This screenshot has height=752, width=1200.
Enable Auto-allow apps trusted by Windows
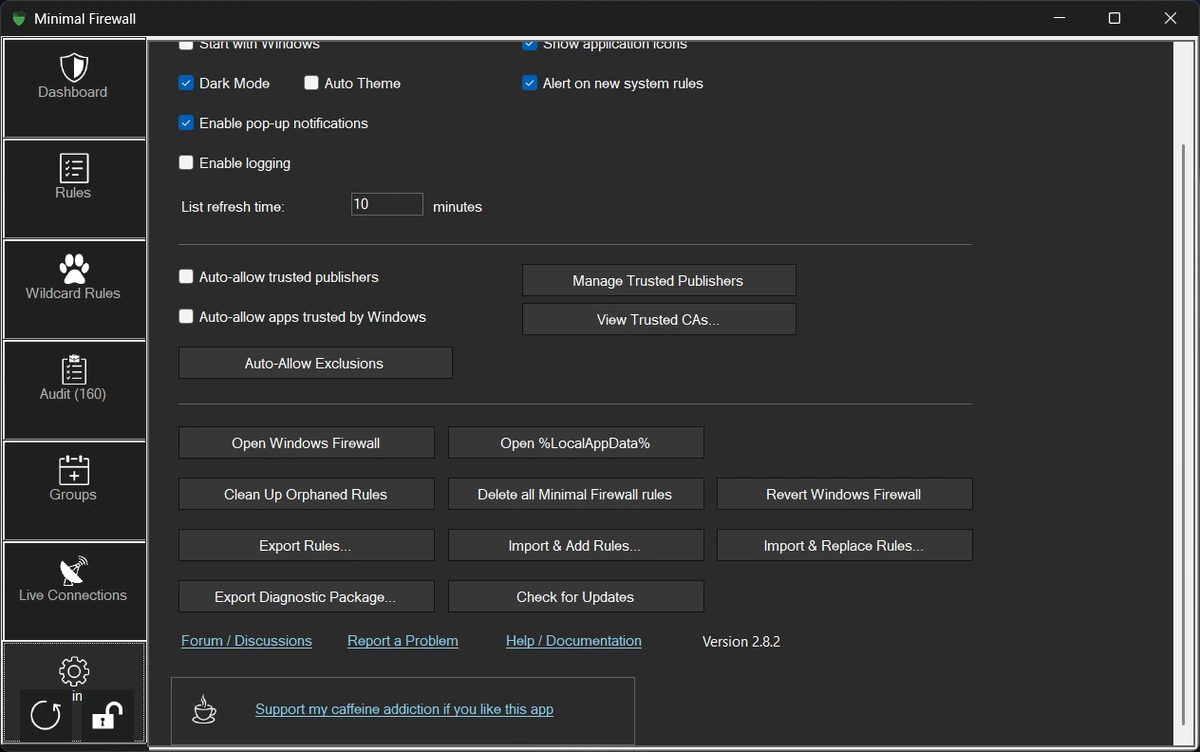186,317
